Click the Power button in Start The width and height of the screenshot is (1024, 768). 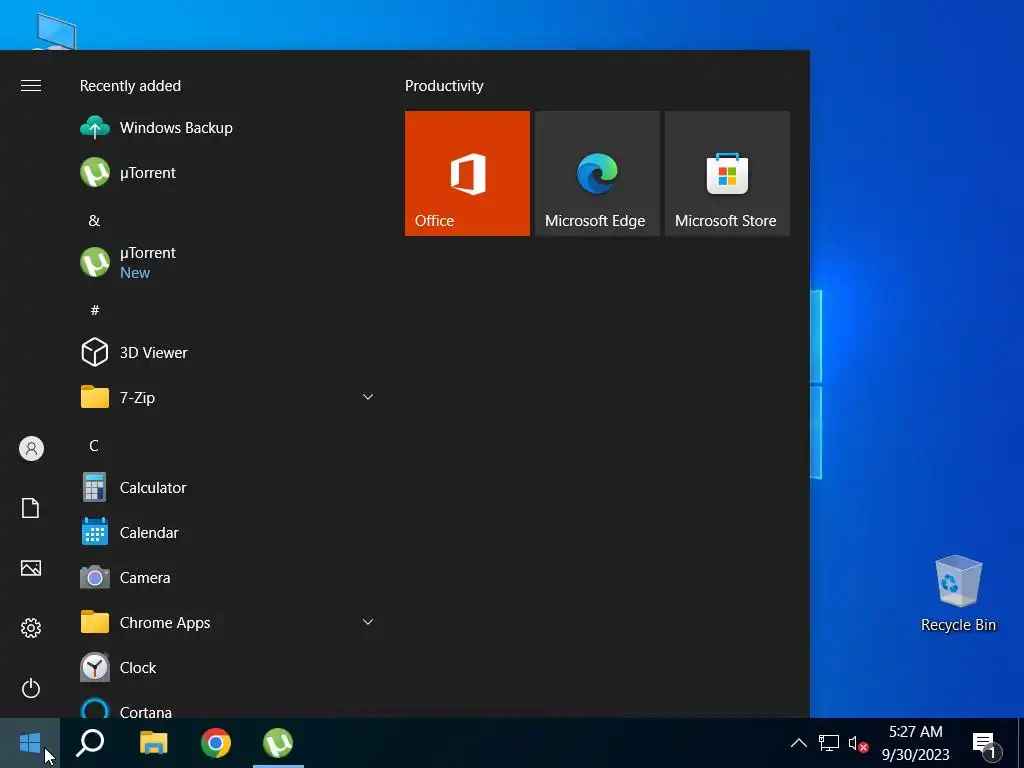click(x=31, y=688)
